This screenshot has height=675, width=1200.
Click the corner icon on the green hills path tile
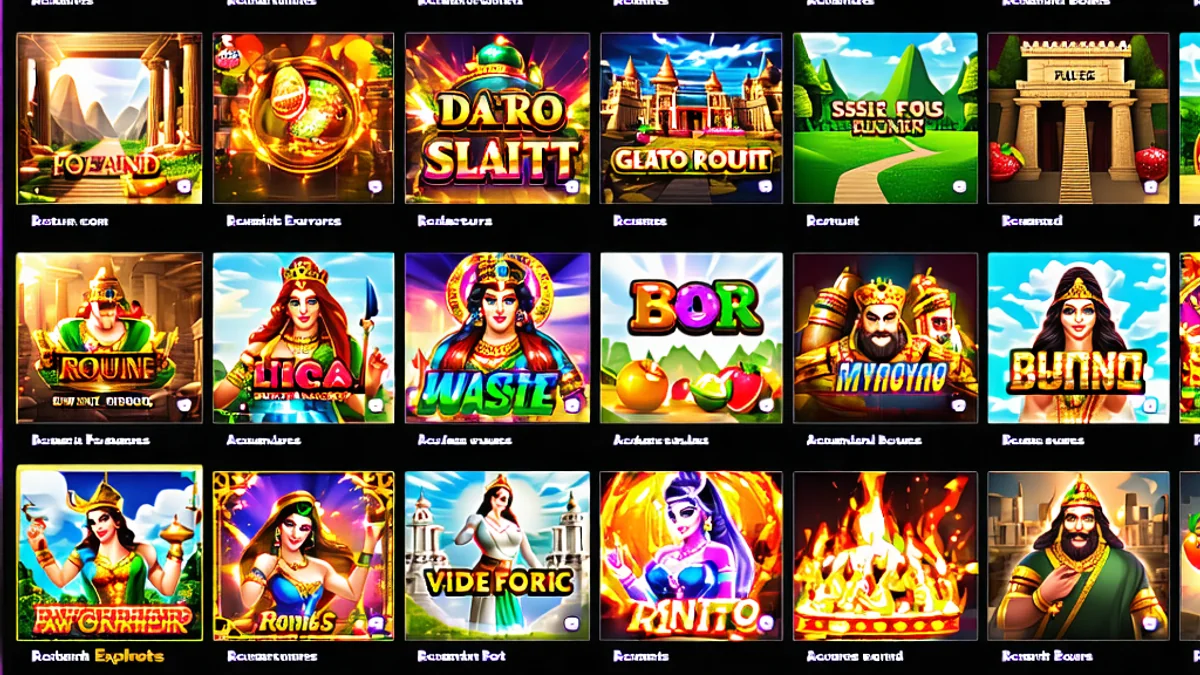click(959, 186)
